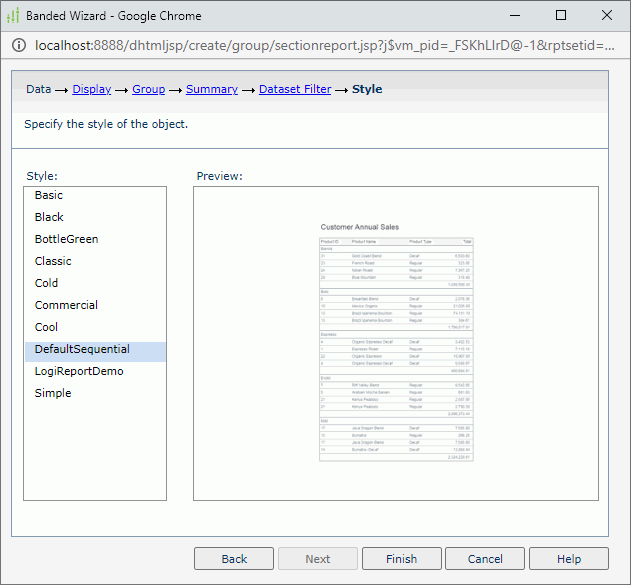Click the Banded Wizard app icon in title bar
Screen dimensions: 631x585
(x=14, y=16)
